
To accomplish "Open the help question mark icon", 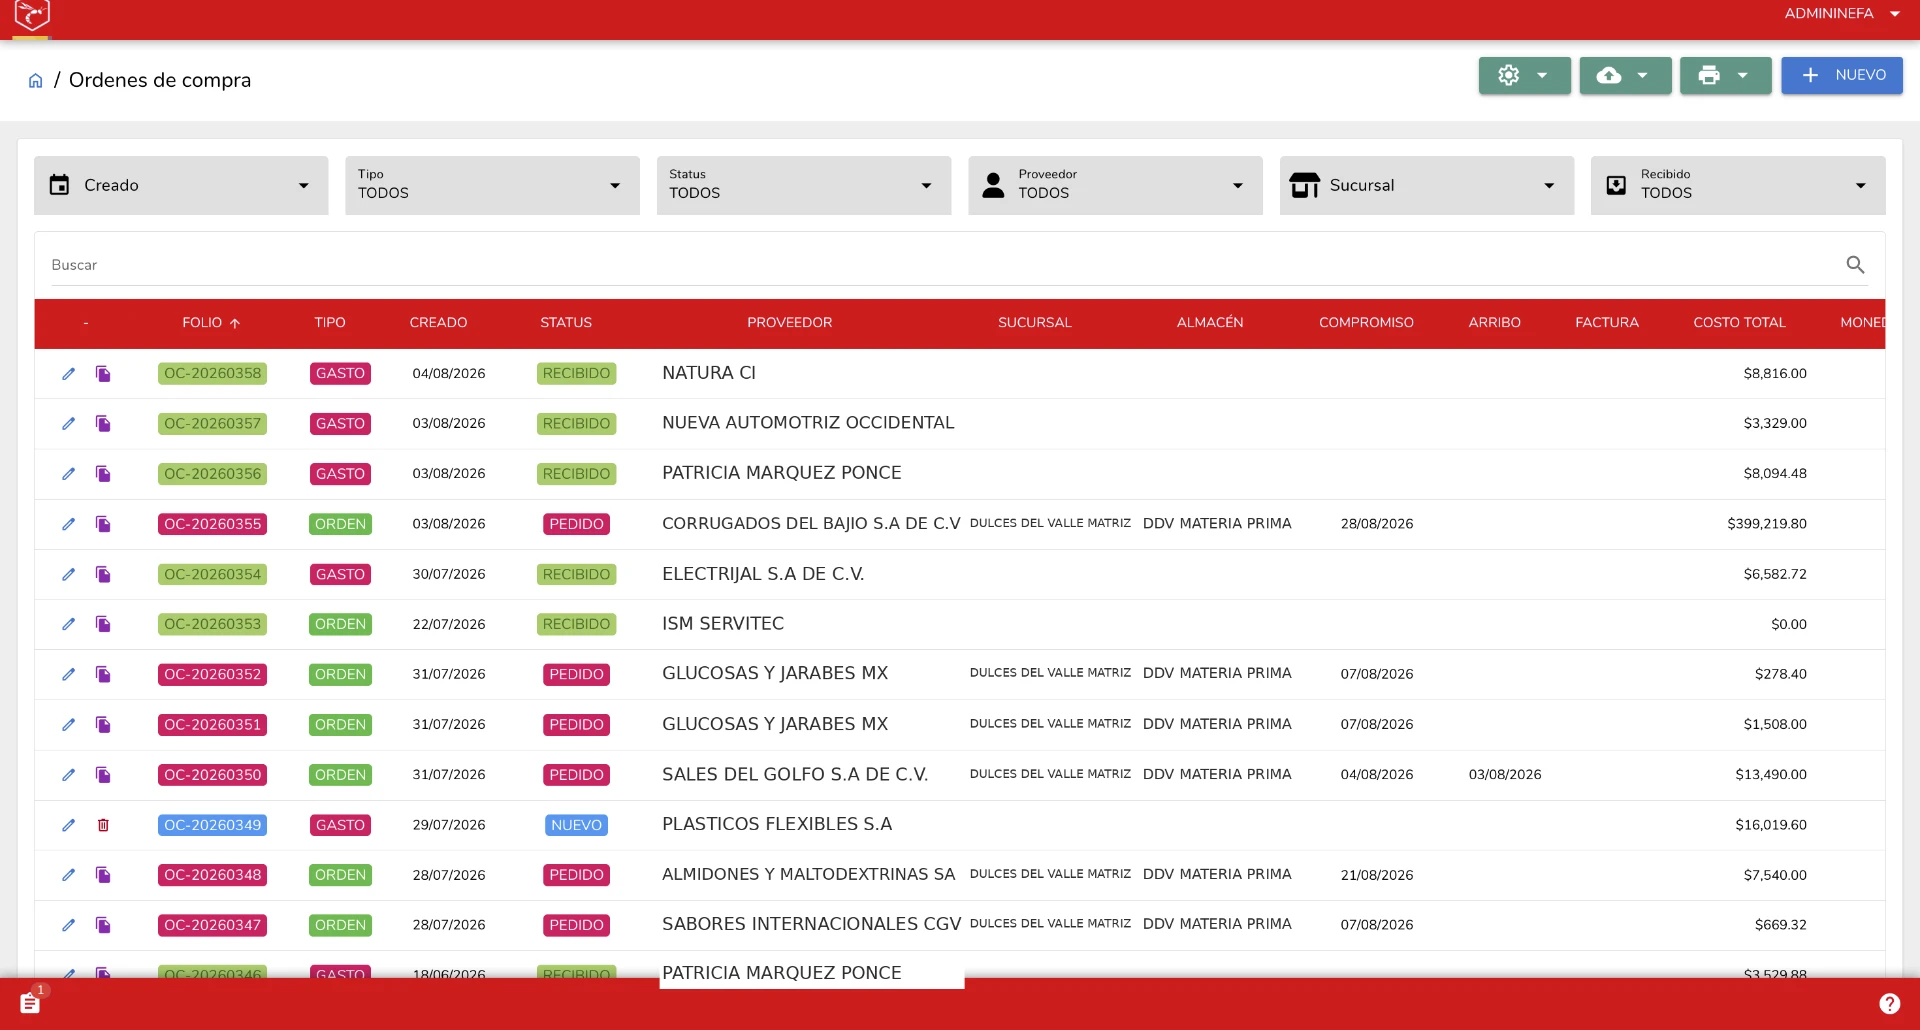I will 1889,1003.
